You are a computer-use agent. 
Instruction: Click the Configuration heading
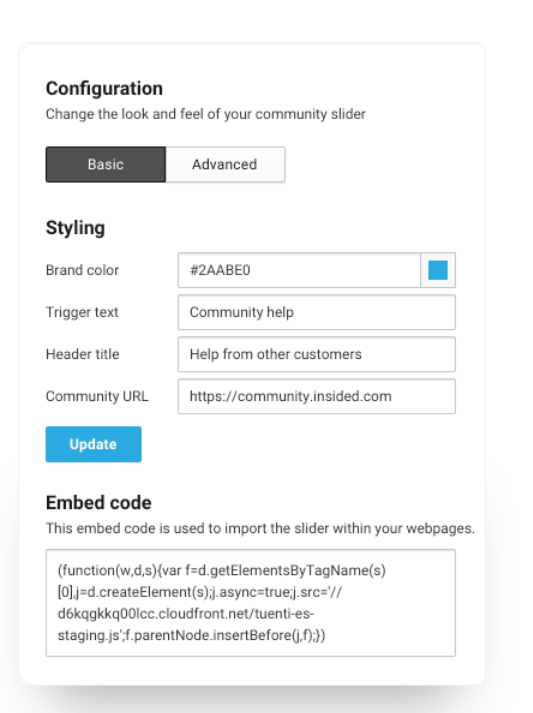[104, 88]
